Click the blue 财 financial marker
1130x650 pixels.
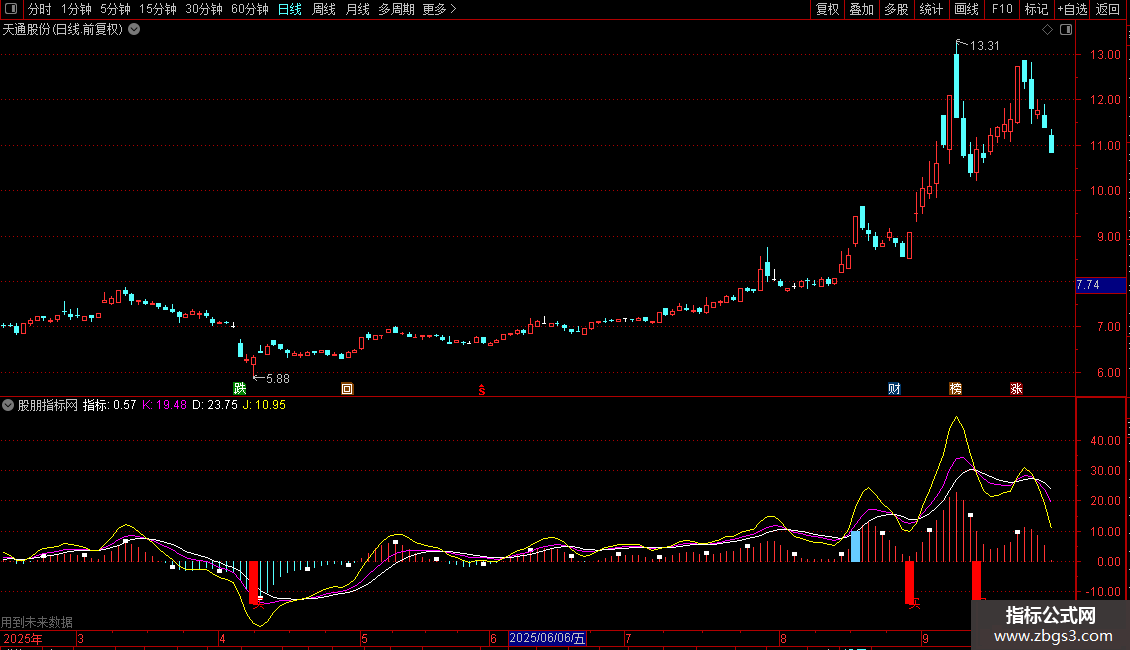pyautogui.click(x=894, y=388)
